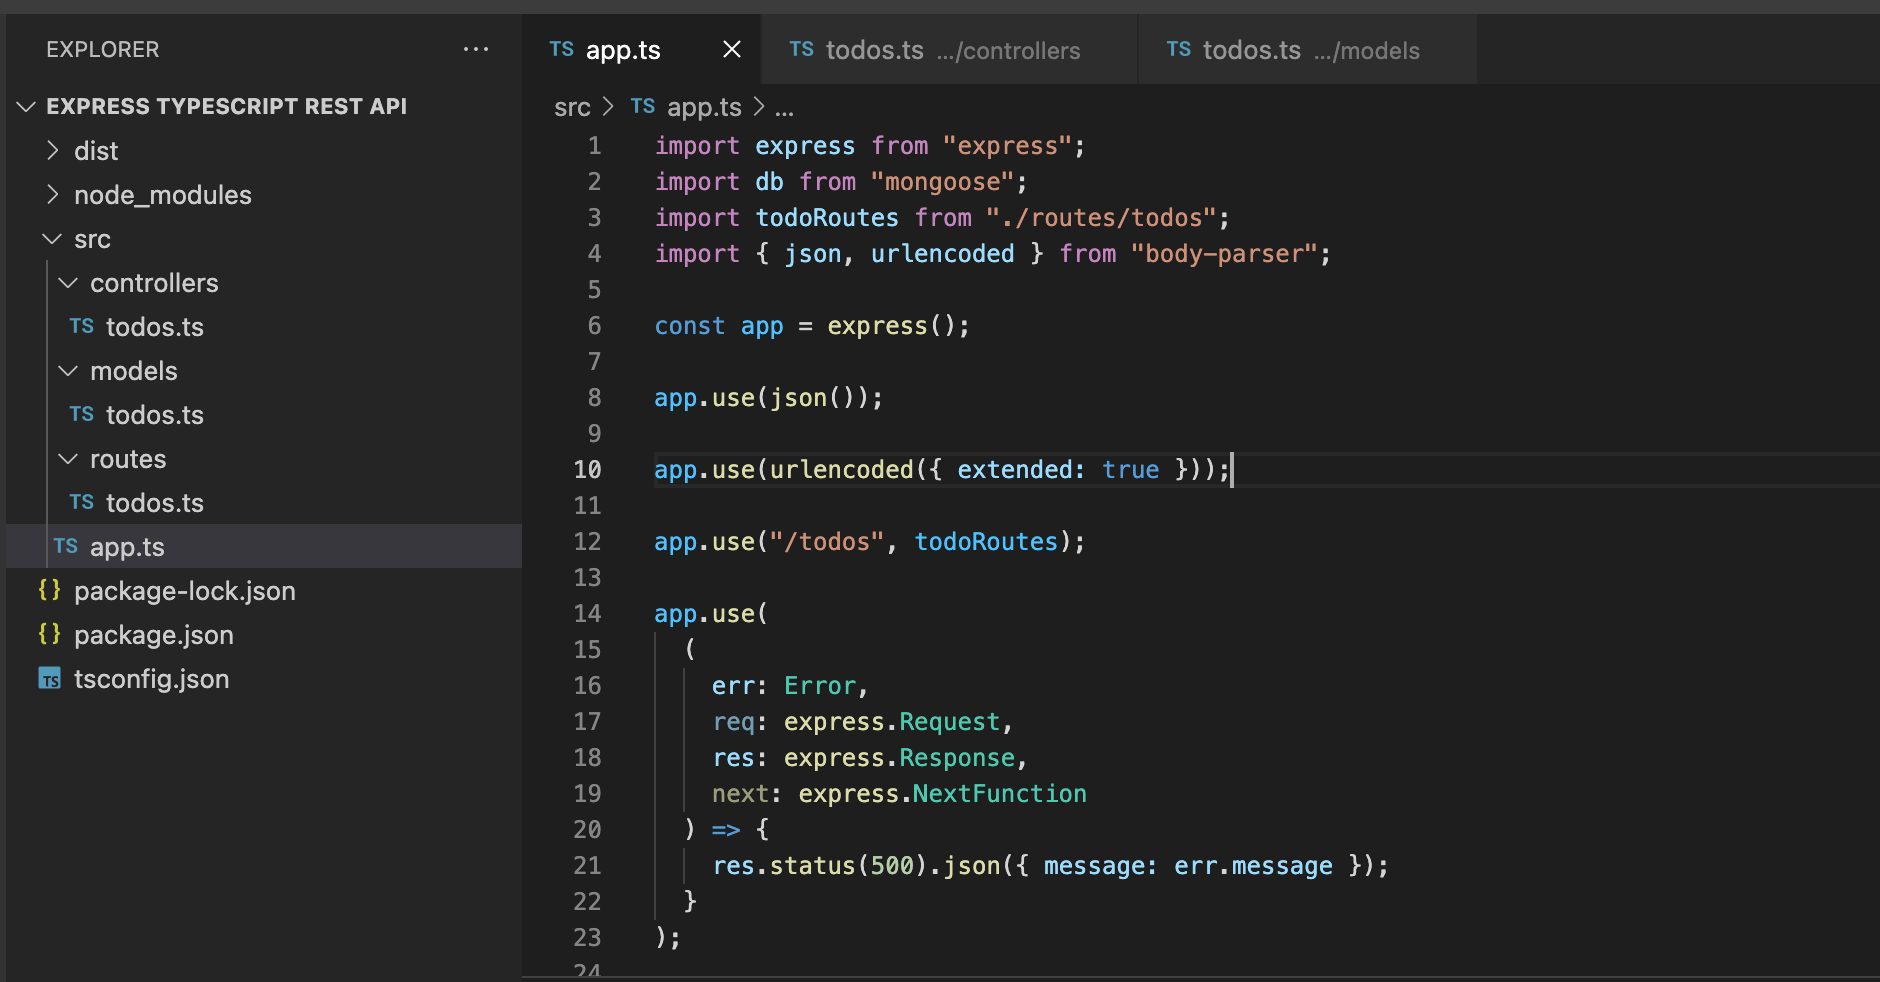The width and height of the screenshot is (1880, 982).
Task: Expand the node_modules folder
Action: coord(53,195)
